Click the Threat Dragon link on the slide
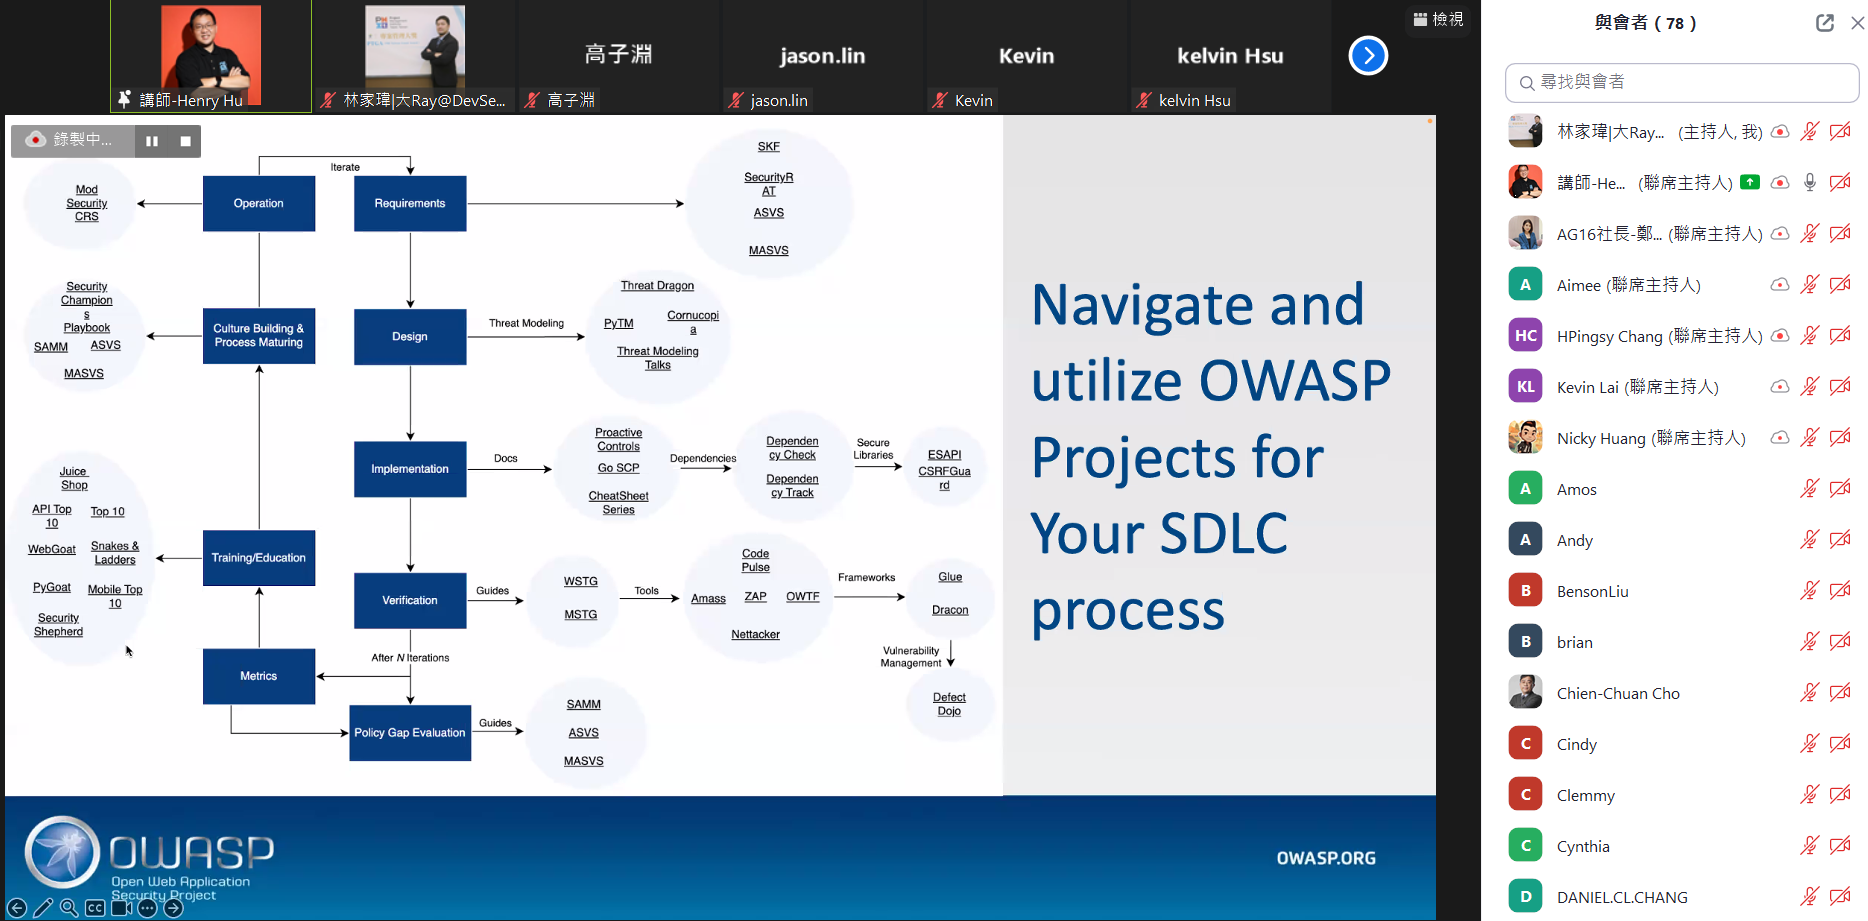1868x921 pixels. 657,286
